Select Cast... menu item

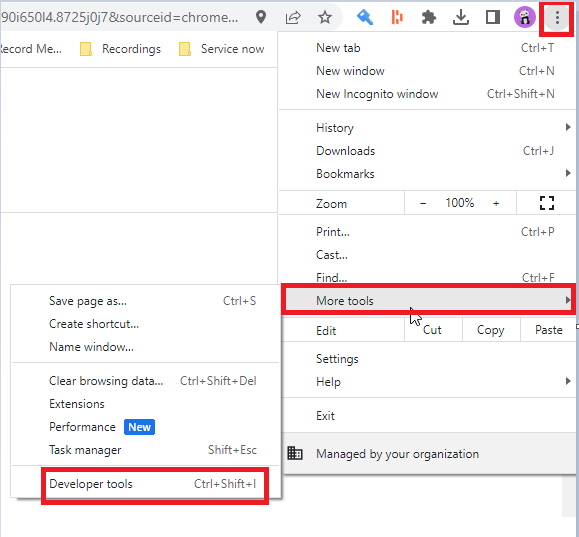[427, 255]
